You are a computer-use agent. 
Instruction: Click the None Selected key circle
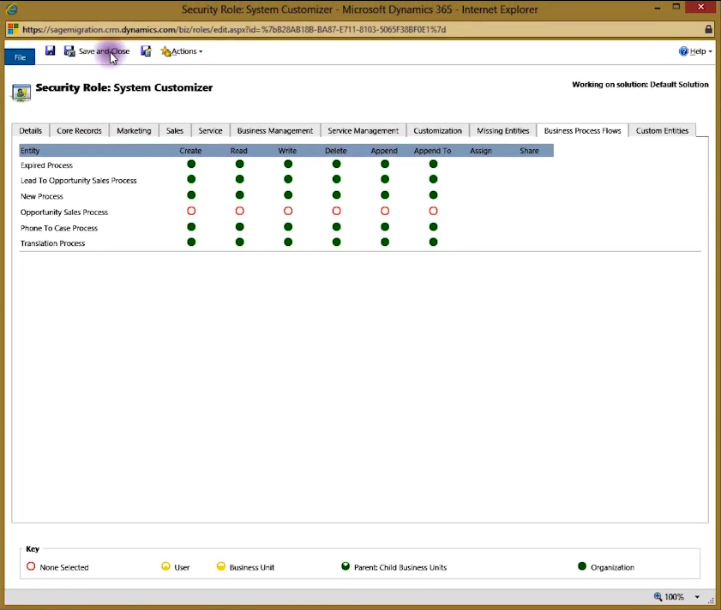31,566
